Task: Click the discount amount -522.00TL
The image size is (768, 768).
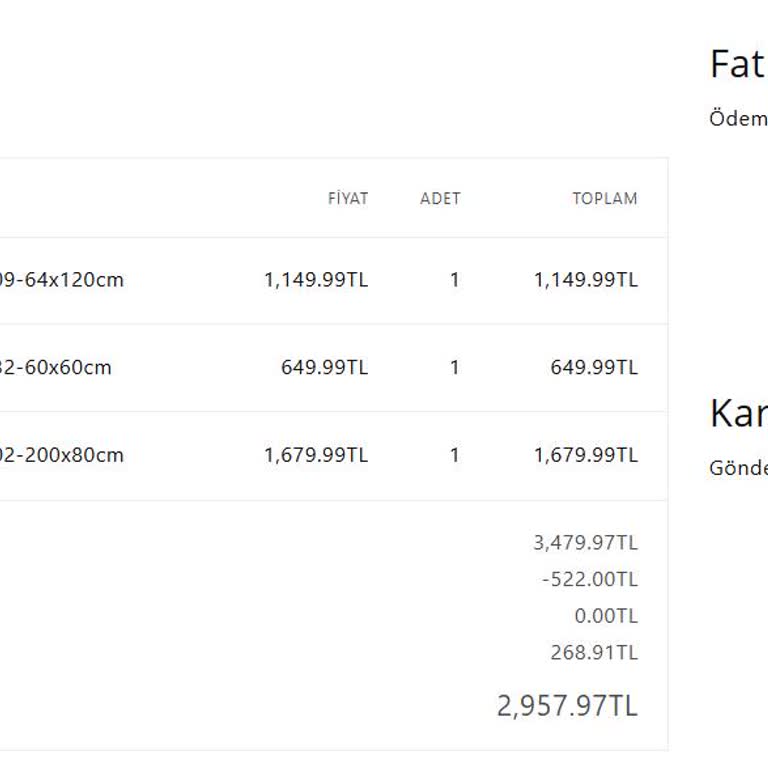Action: click(x=590, y=579)
